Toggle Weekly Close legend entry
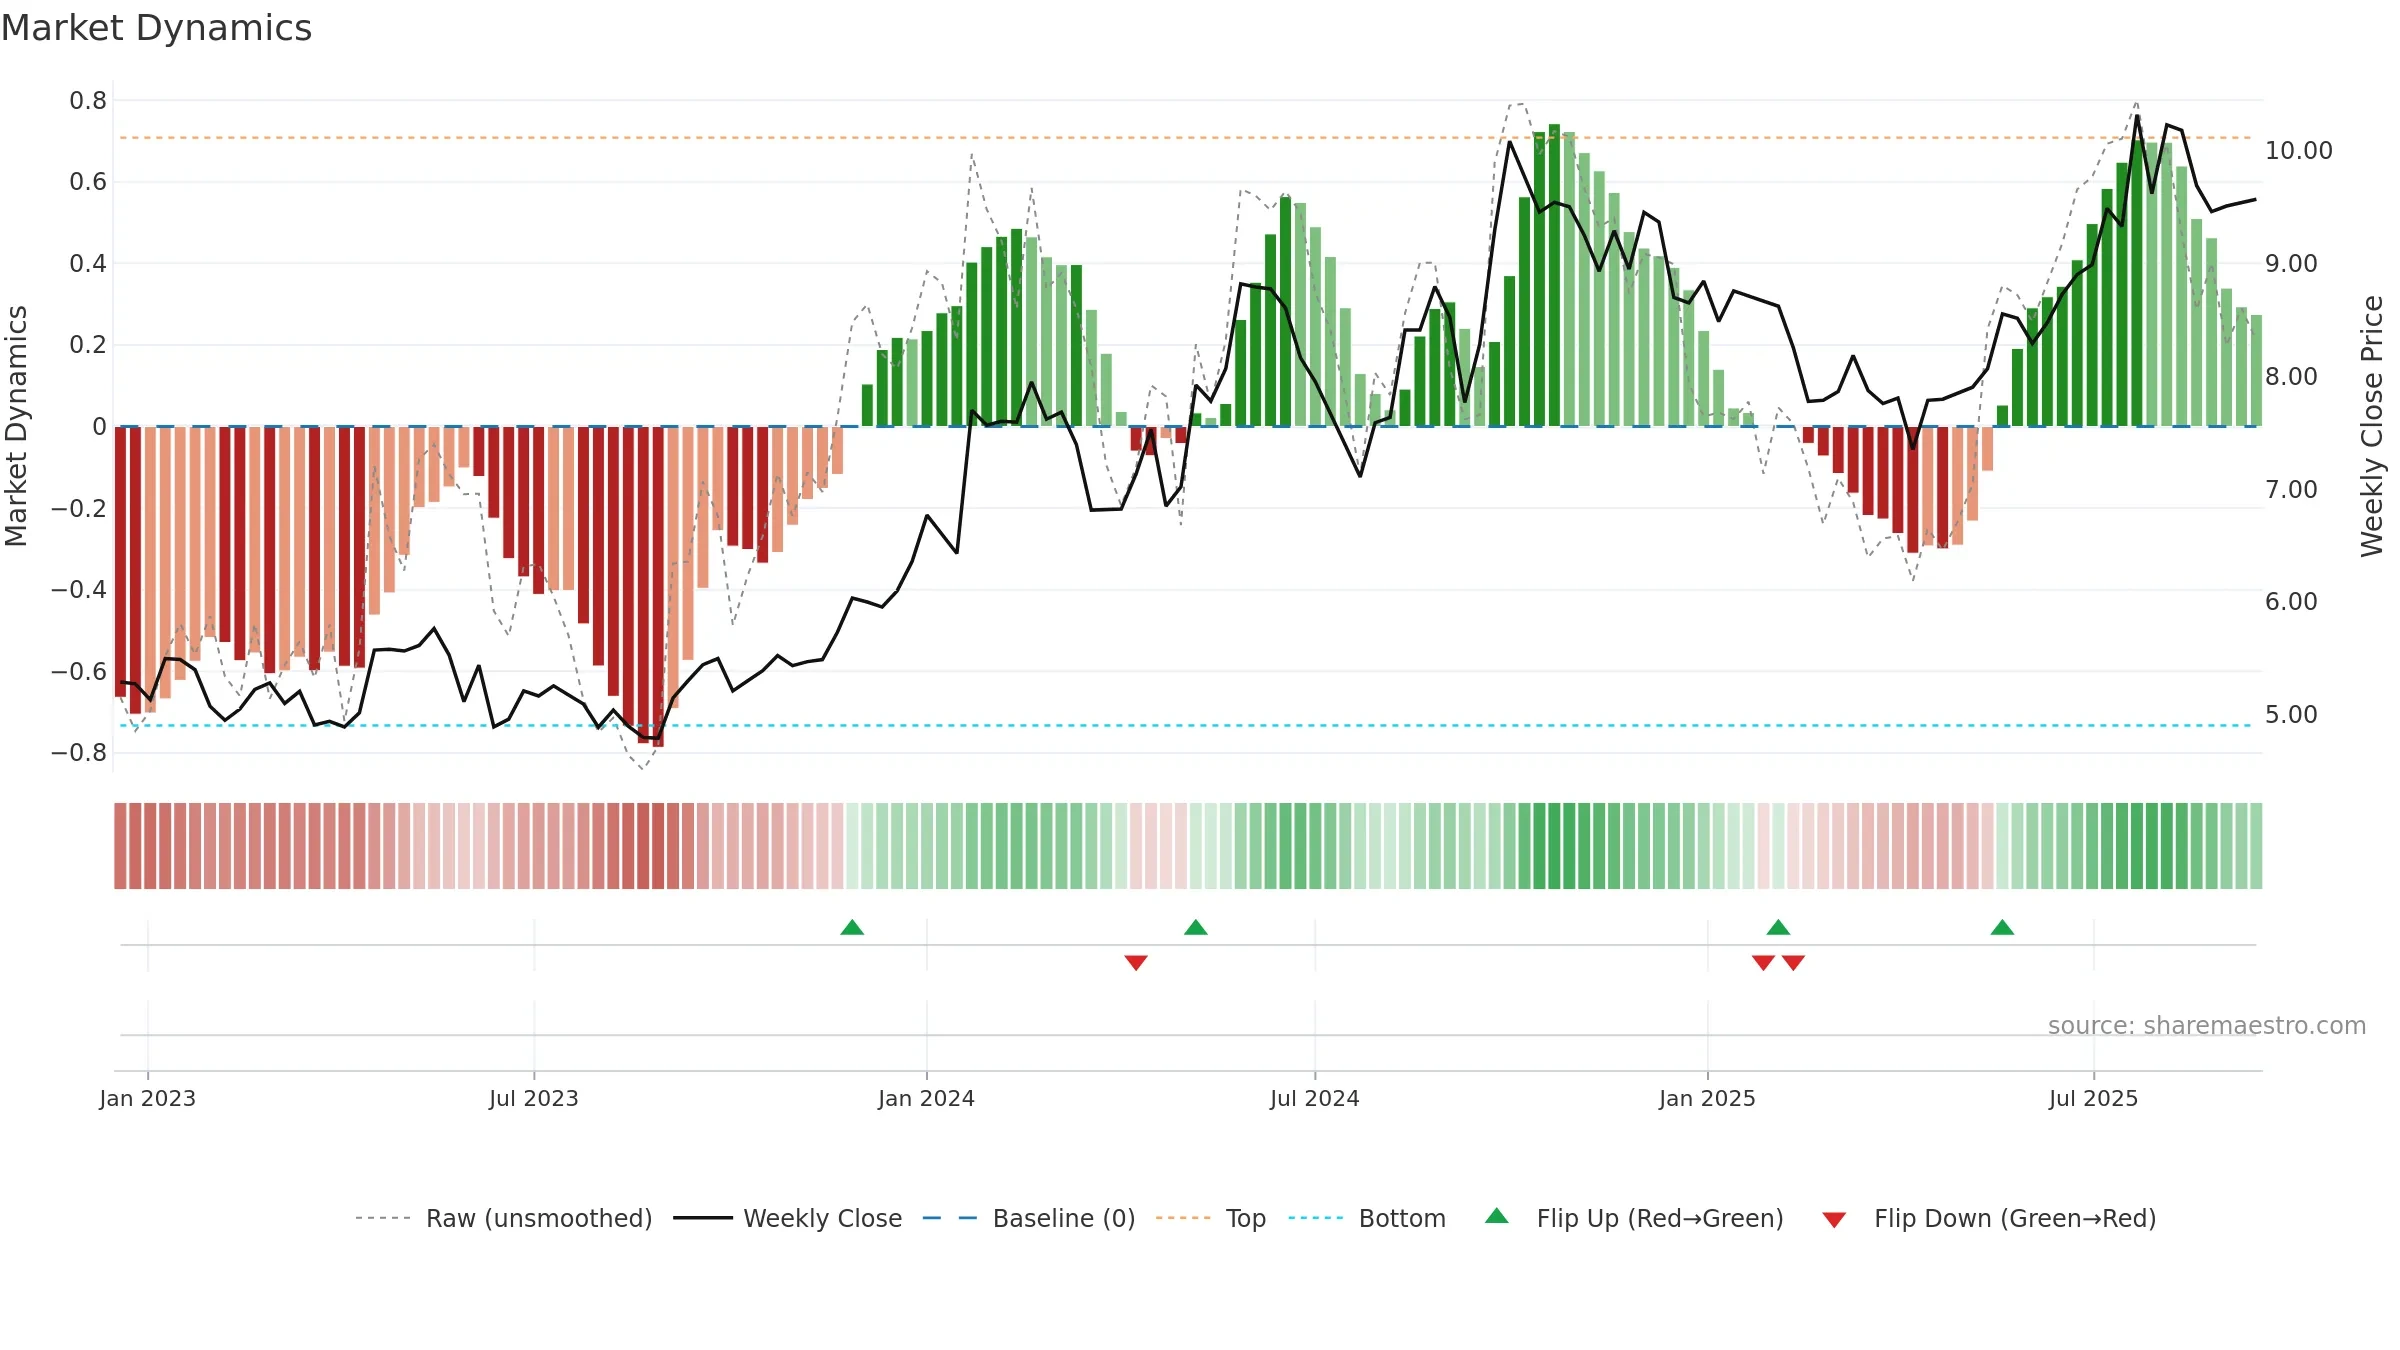The image size is (2400, 1350). point(788,1218)
